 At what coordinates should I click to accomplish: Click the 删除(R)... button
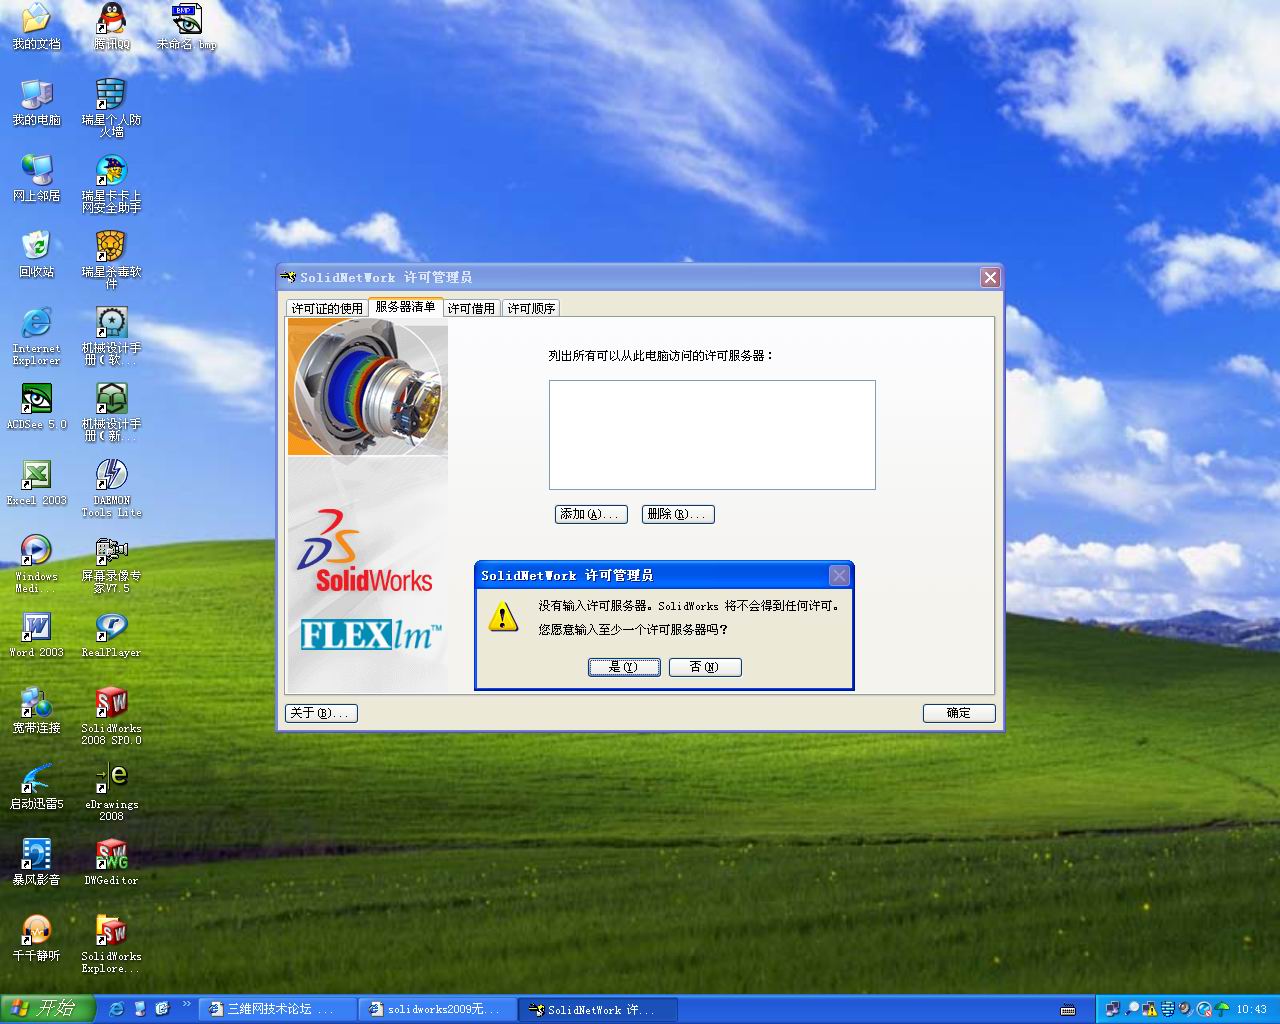pos(678,514)
